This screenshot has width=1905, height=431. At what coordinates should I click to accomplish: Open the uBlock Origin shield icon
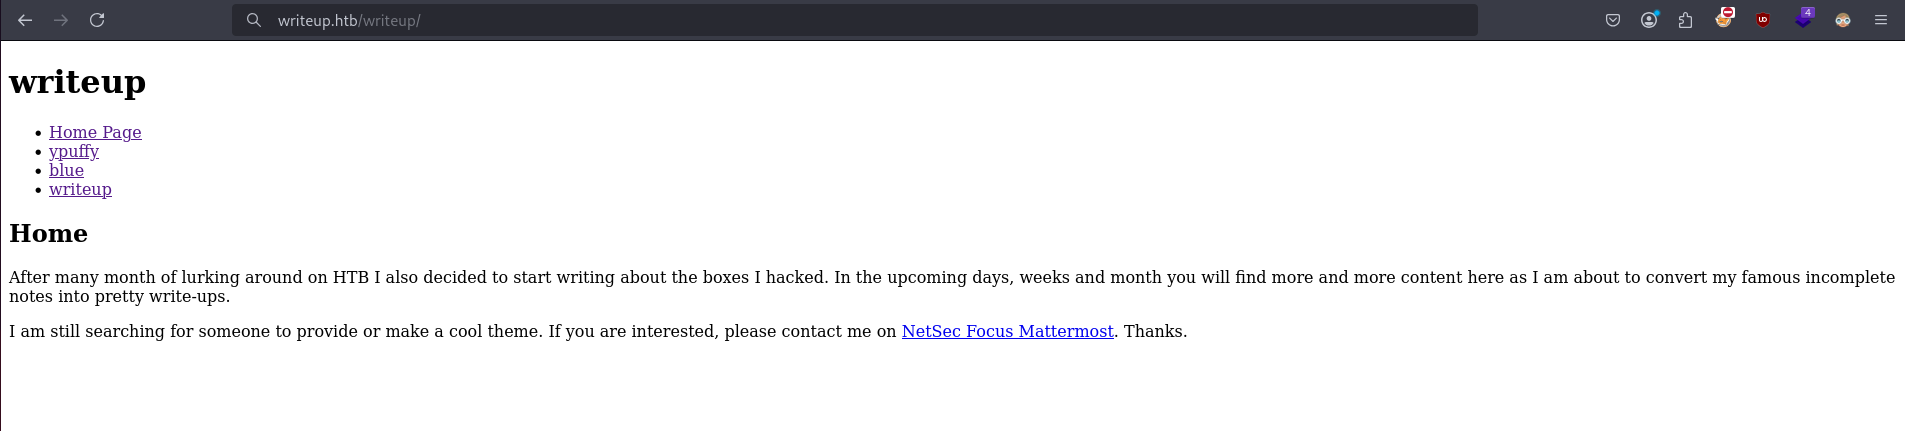click(1763, 20)
